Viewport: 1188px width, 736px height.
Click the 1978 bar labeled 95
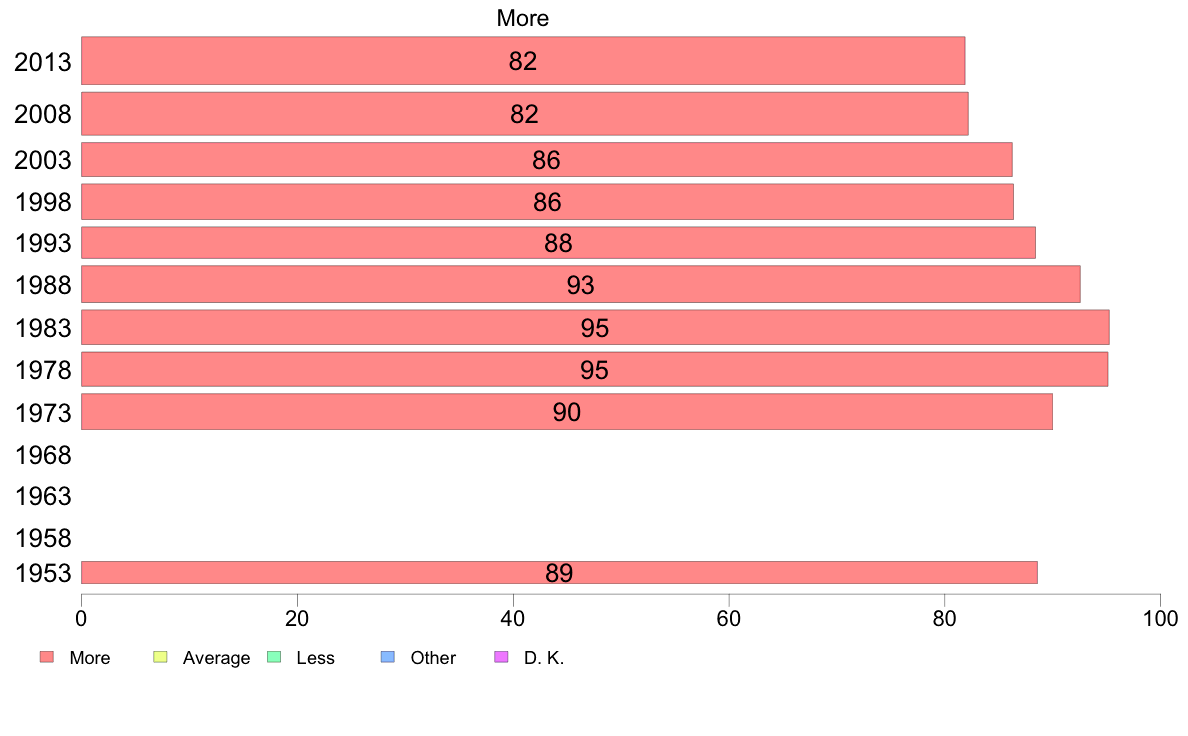[594, 369]
